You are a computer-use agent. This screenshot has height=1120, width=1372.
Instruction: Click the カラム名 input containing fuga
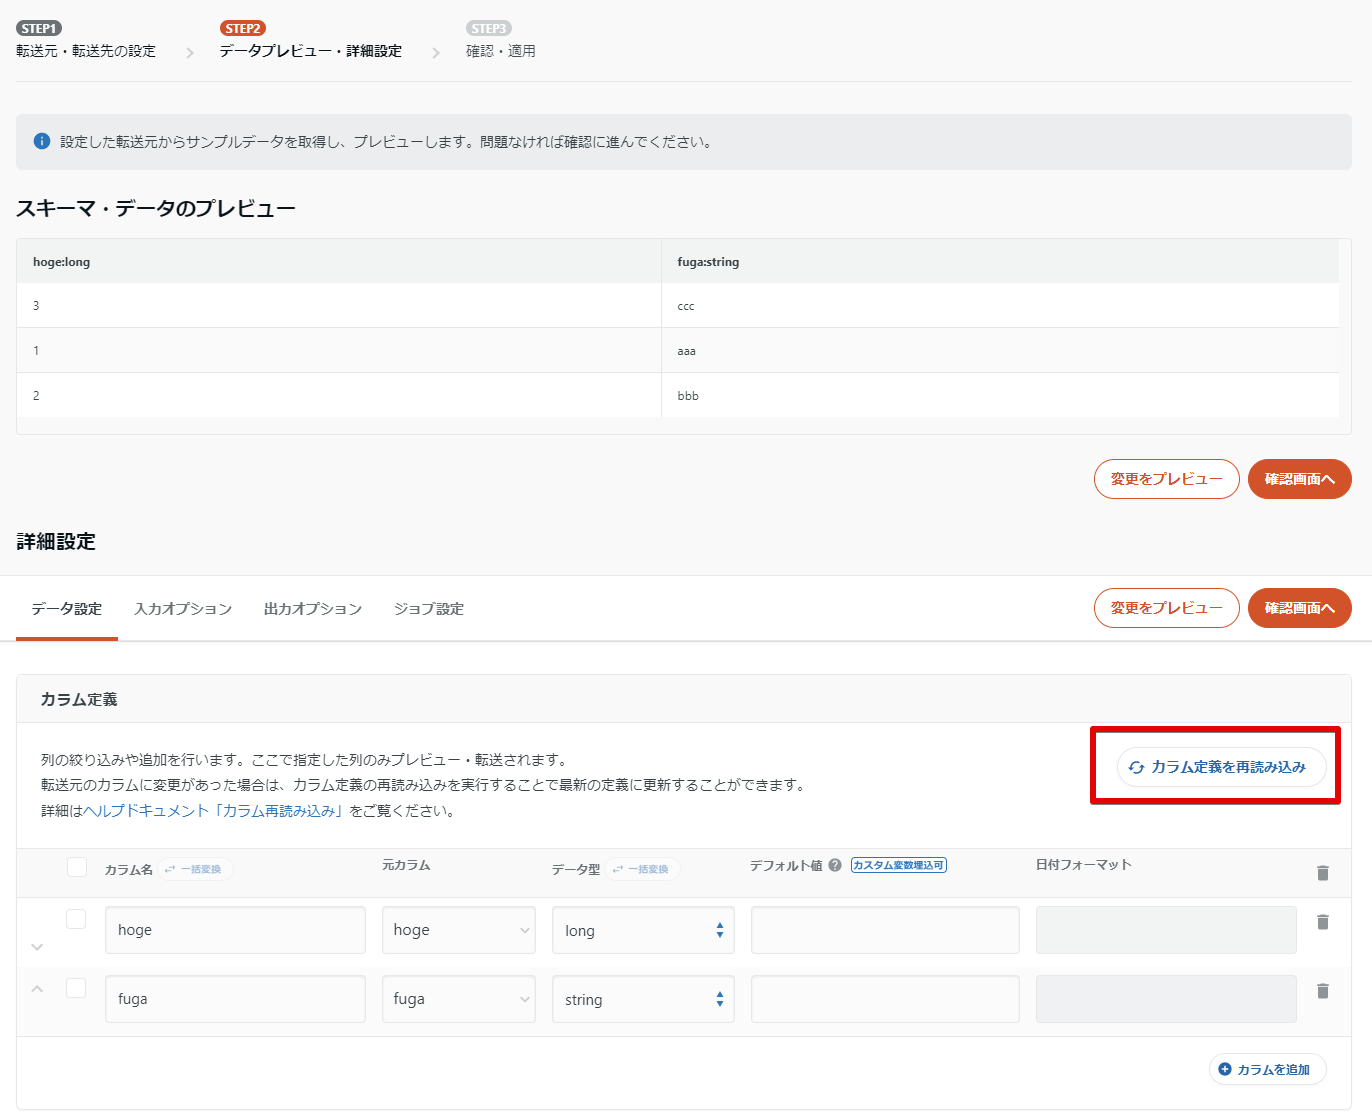[x=235, y=999]
